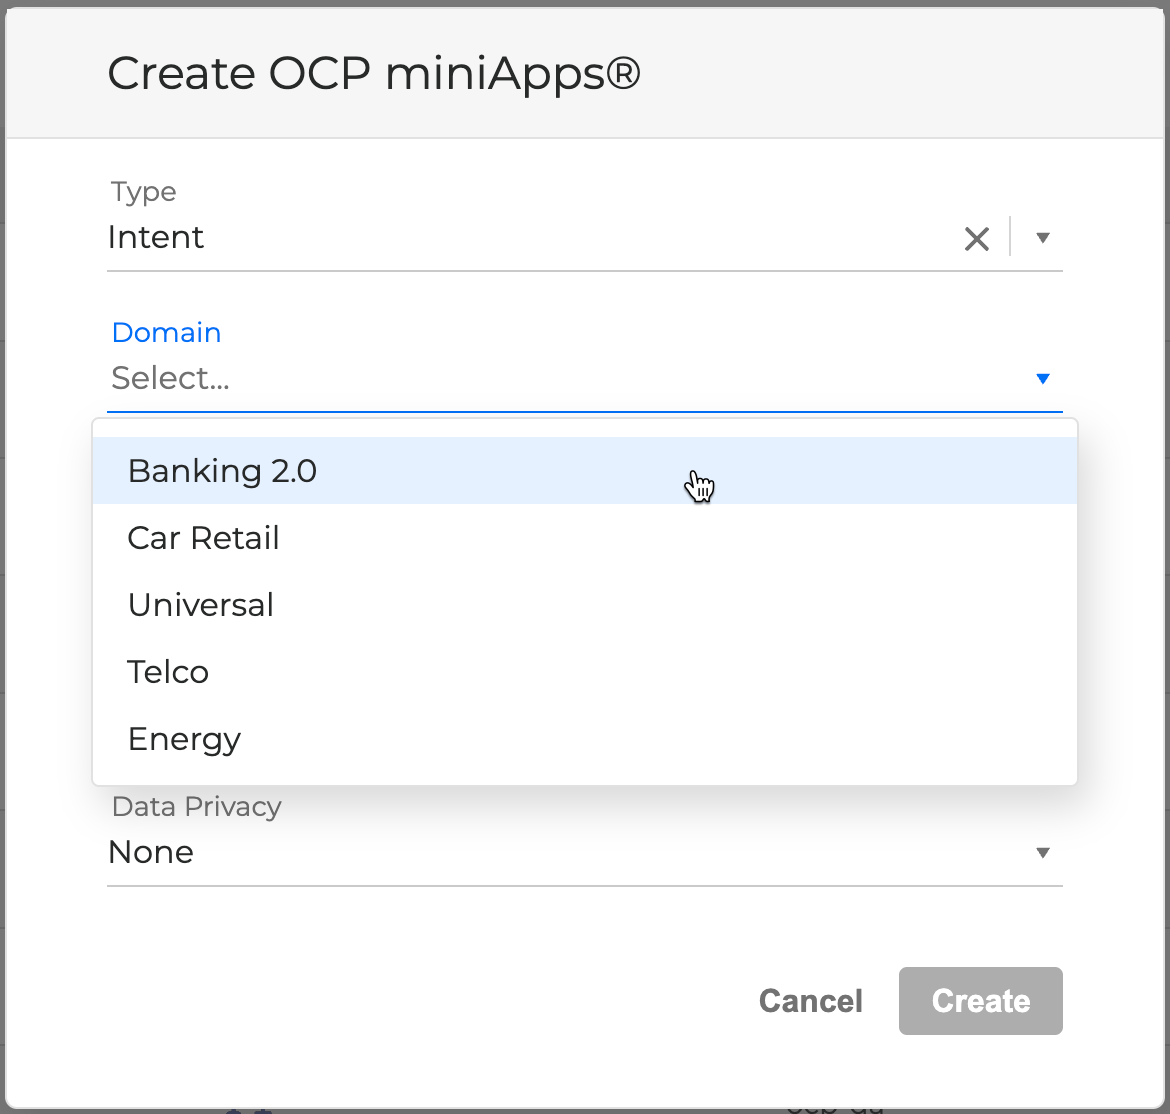Image resolution: width=1170 pixels, height=1114 pixels.
Task: Collapse the Domain dropdown using its blue arrow
Action: (1042, 379)
